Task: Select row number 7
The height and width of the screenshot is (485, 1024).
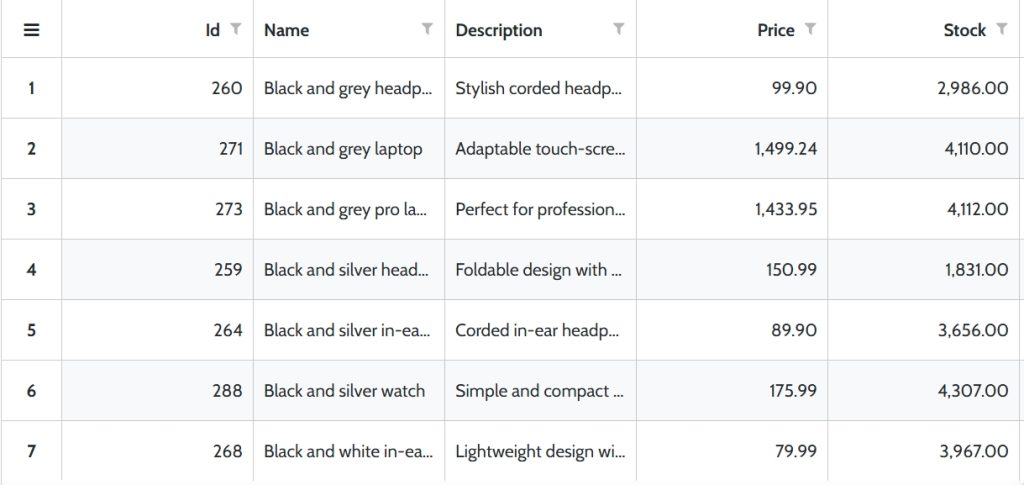Action: pyautogui.click(x=31, y=451)
